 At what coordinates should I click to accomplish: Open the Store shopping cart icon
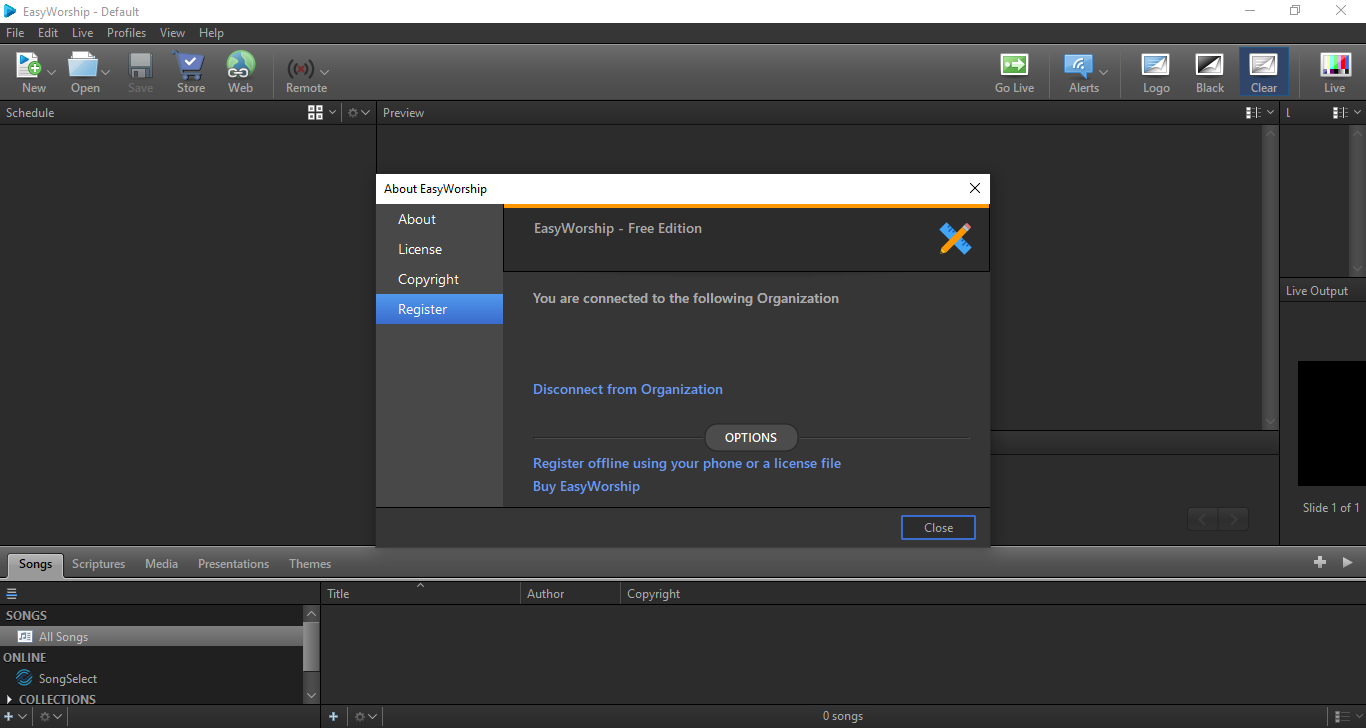(190, 66)
